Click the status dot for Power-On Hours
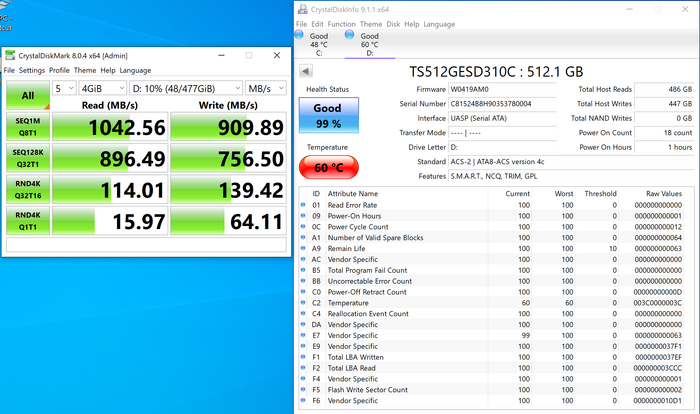 303,216
